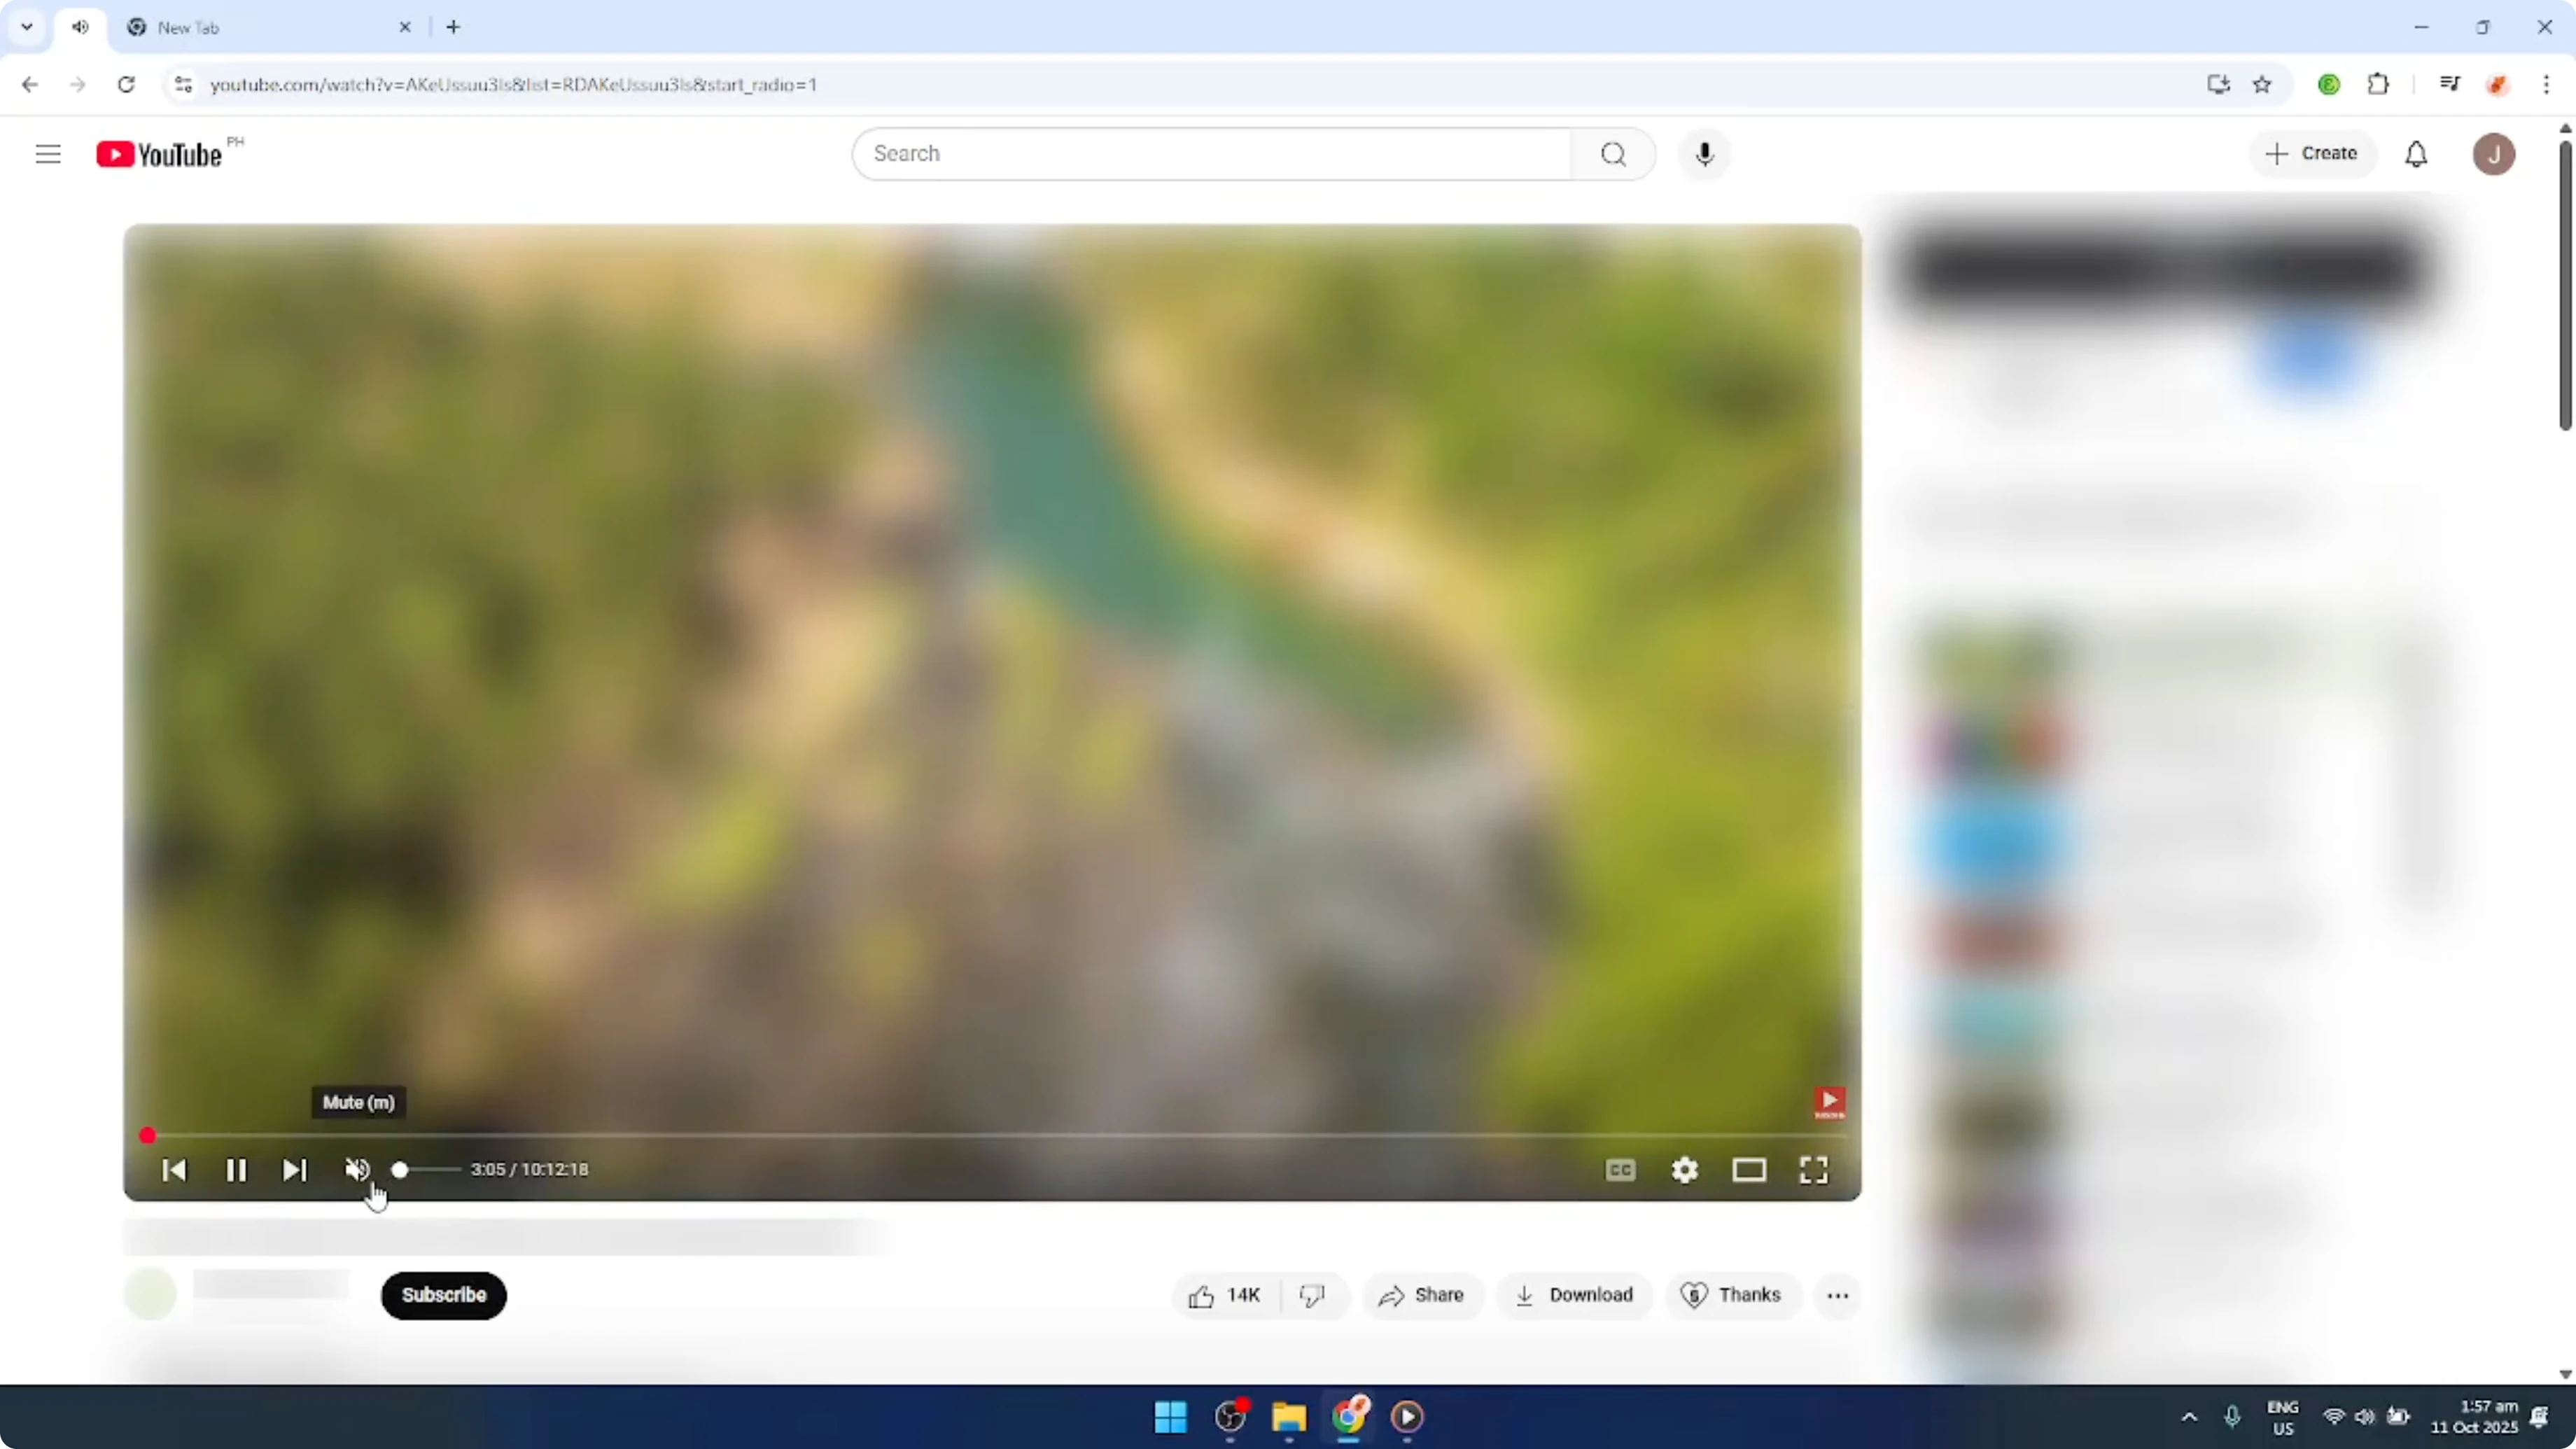Open the YouTube guide hamburger menu
Viewport: 2576px width, 1449px height.
pyautogui.click(x=47, y=153)
